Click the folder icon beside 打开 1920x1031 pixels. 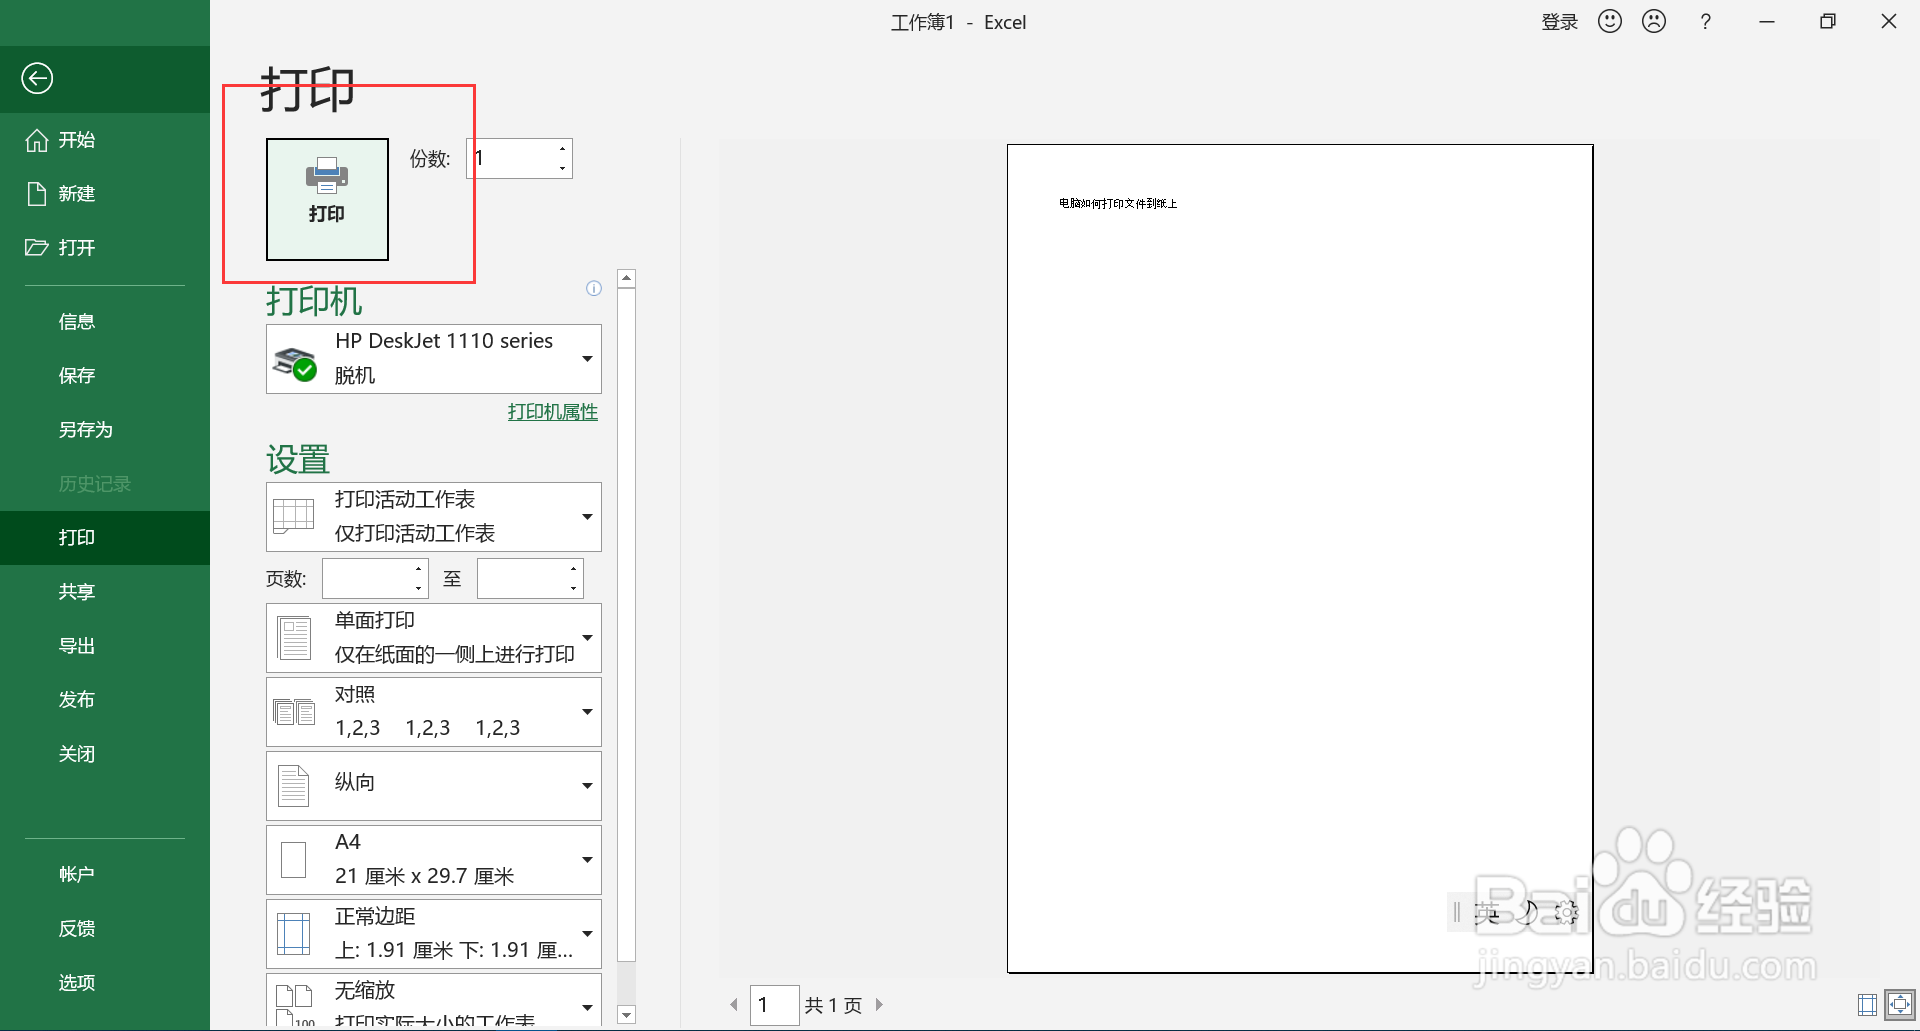coord(37,247)
